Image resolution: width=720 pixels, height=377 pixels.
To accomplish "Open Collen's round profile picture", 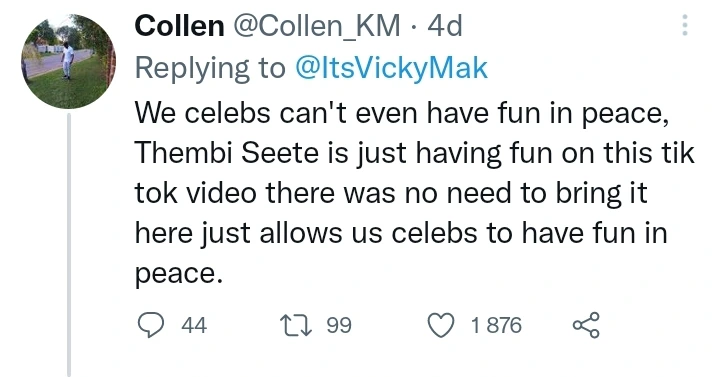I will pos(68,61).
